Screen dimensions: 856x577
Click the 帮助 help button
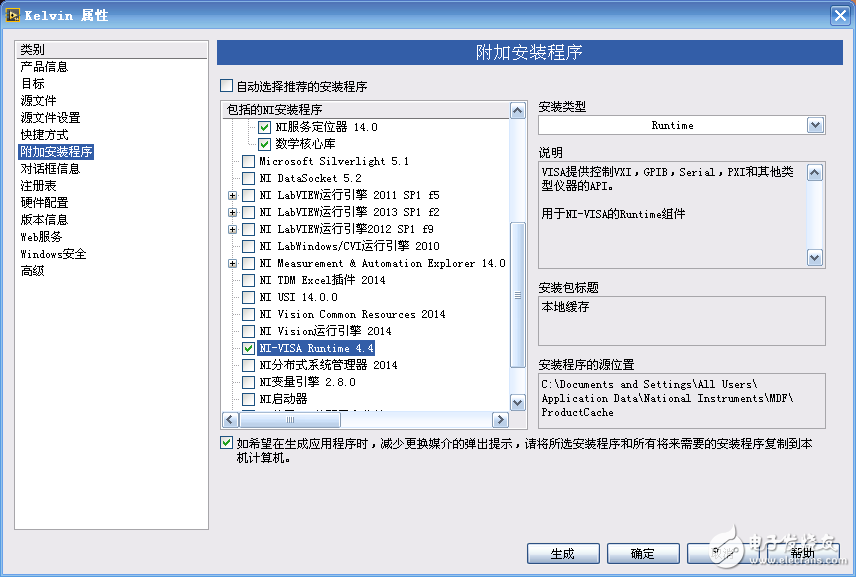(x=802, y=554)
